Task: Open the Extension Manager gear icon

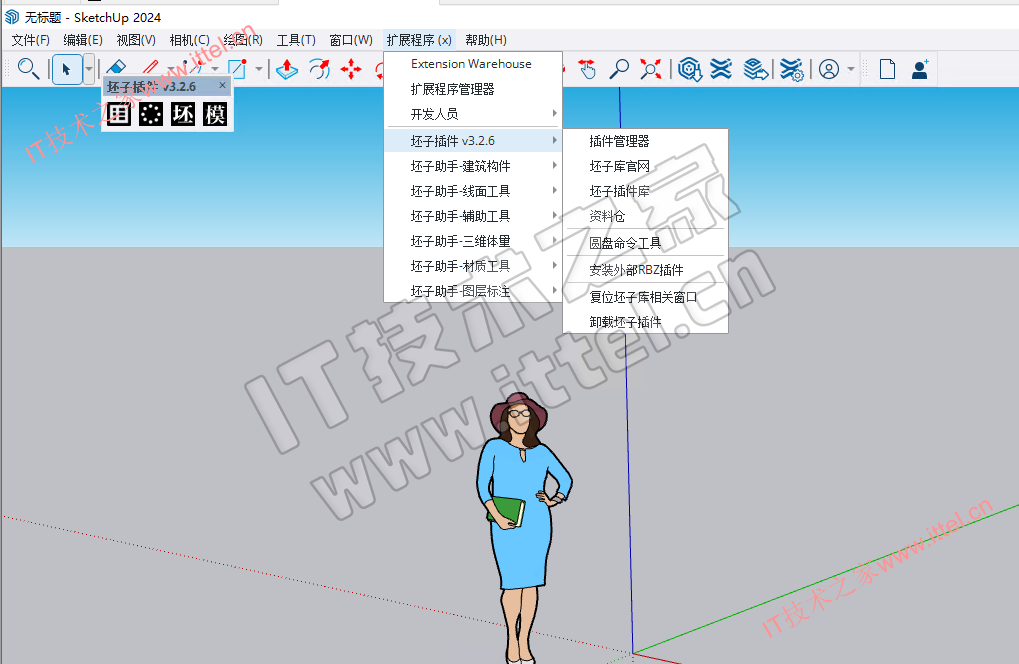Action: click(x=792, y=69)
